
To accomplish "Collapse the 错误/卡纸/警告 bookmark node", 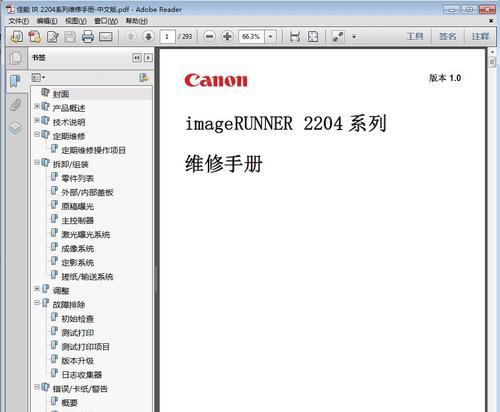I will click(x=37, y=387).
